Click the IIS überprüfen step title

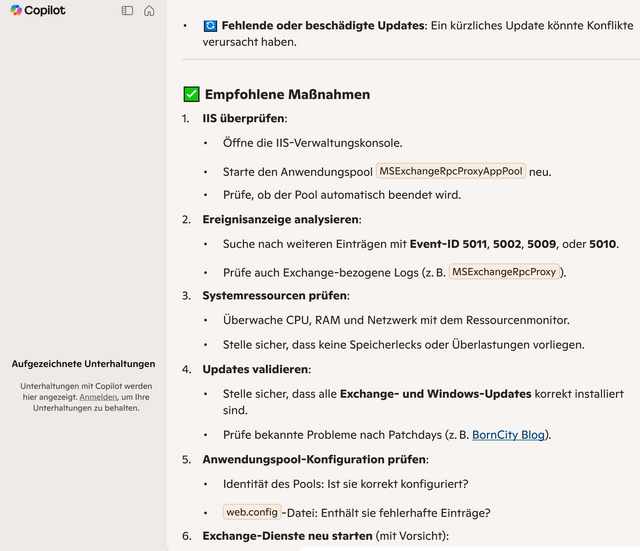pos(244,118)
